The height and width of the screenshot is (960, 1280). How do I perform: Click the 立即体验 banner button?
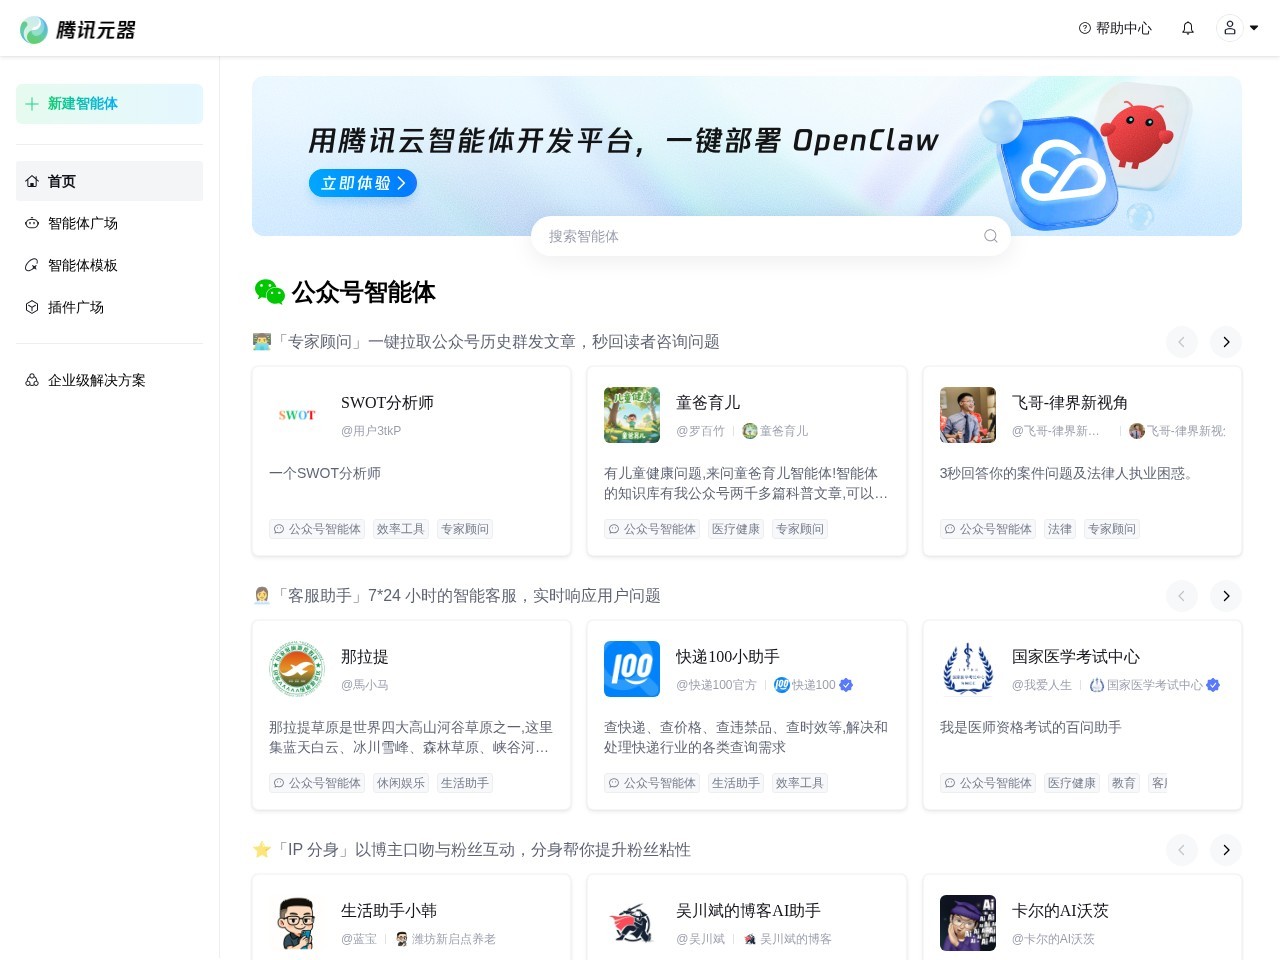tap(362, 183)
